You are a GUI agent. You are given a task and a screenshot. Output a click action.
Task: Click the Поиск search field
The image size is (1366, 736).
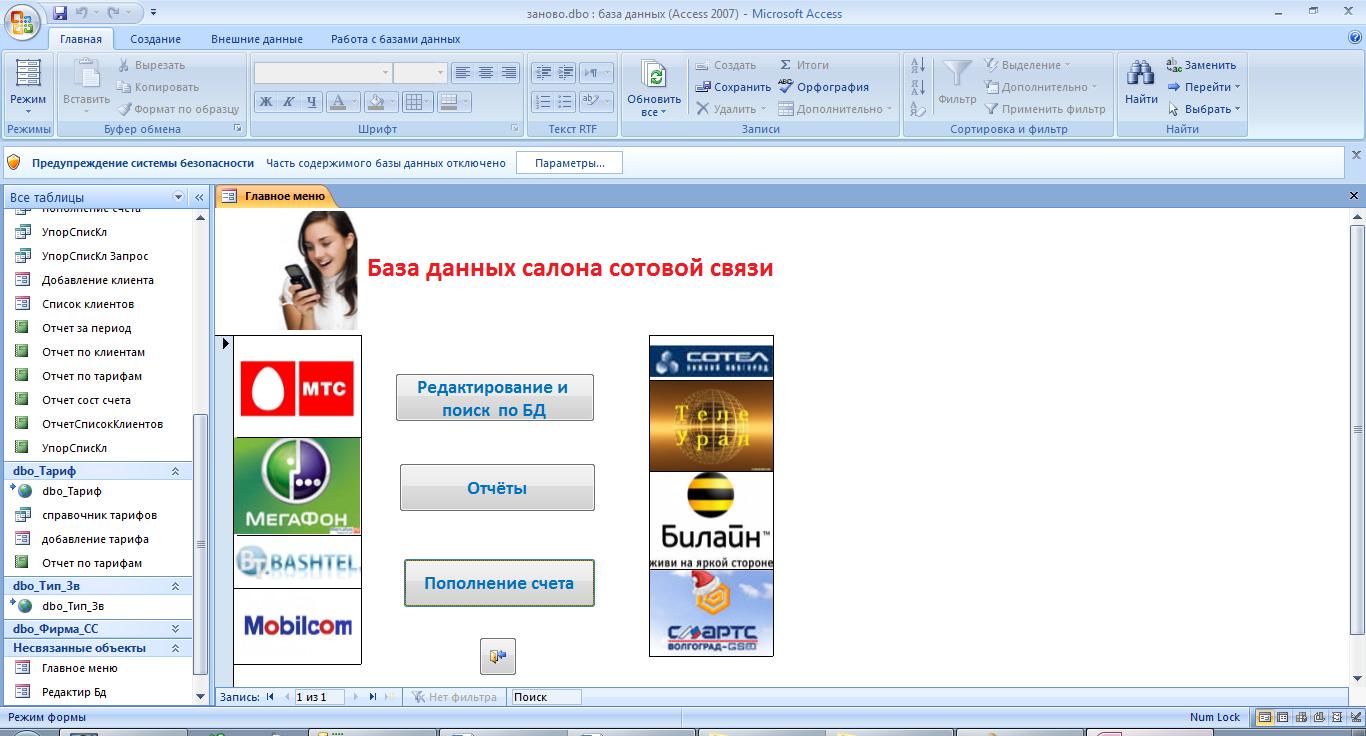545,697
